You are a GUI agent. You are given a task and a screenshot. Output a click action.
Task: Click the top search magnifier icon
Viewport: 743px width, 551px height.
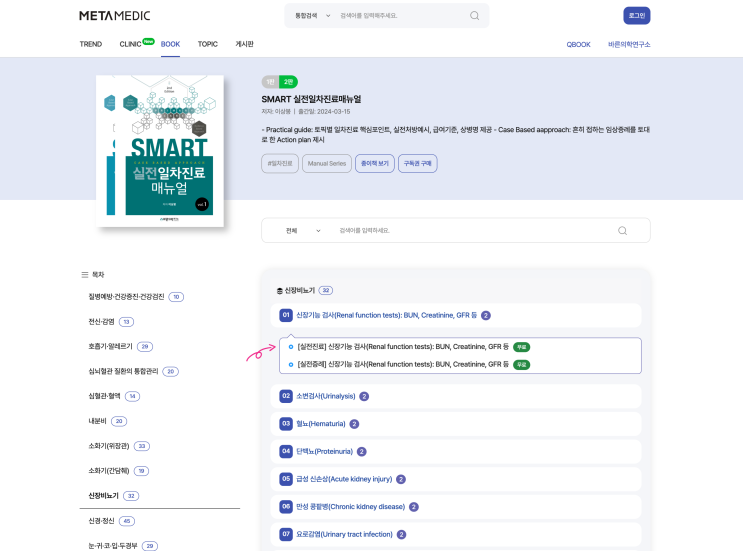(474, 16)
